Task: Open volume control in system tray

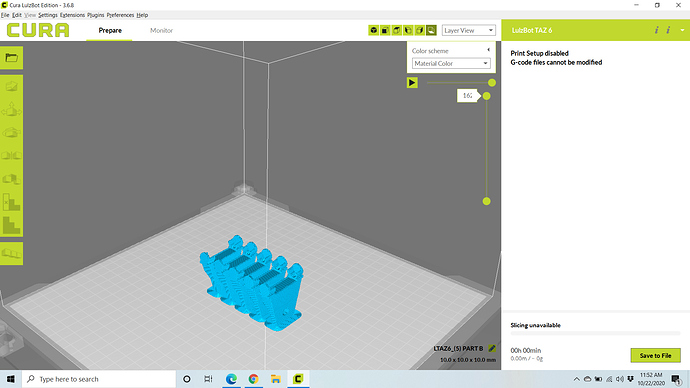Action: 620,379
